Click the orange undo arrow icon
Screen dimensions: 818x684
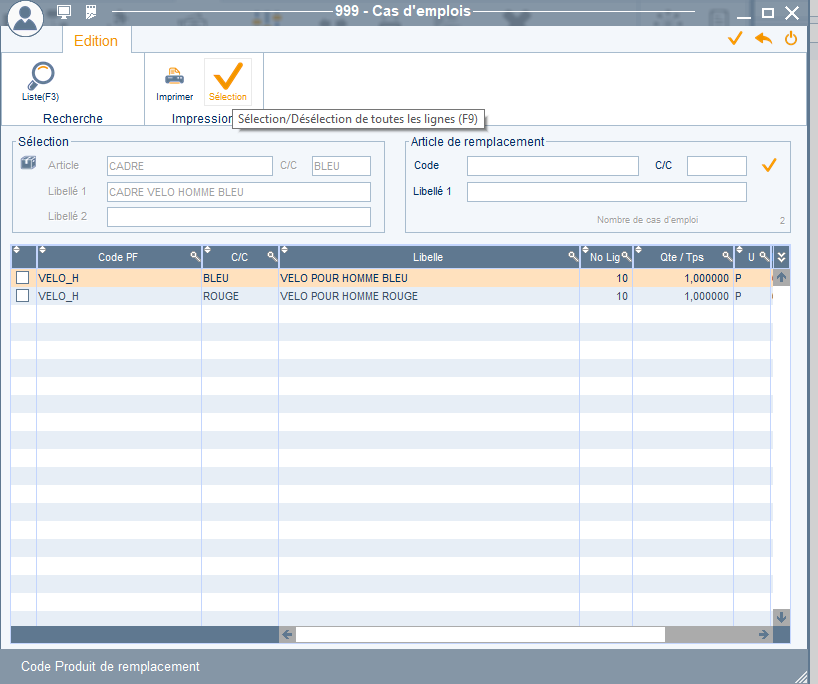763,39
